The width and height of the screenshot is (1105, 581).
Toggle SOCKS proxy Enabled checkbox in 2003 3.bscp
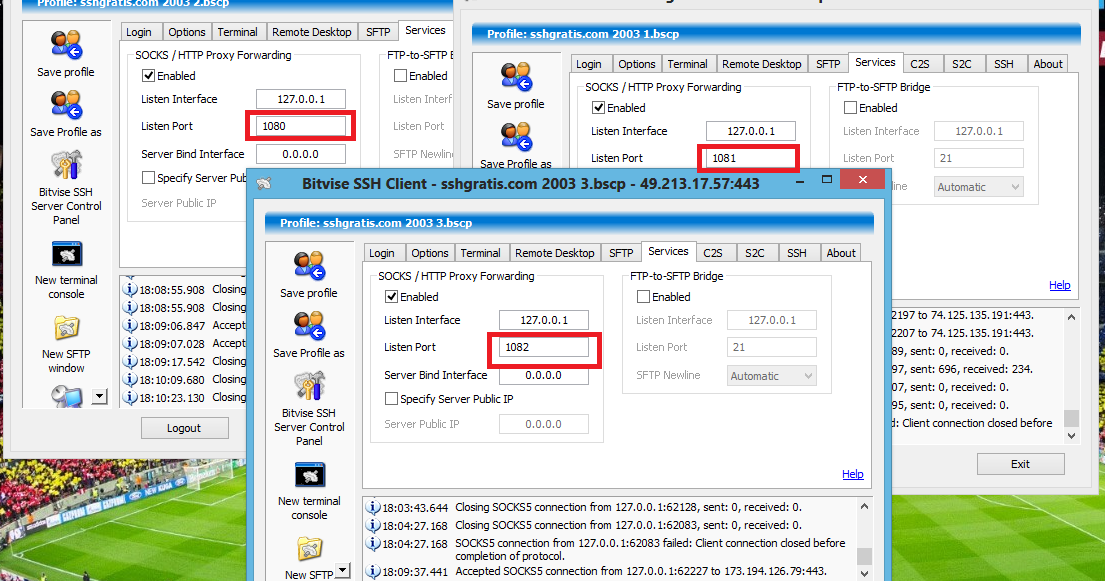coord(392,297)
